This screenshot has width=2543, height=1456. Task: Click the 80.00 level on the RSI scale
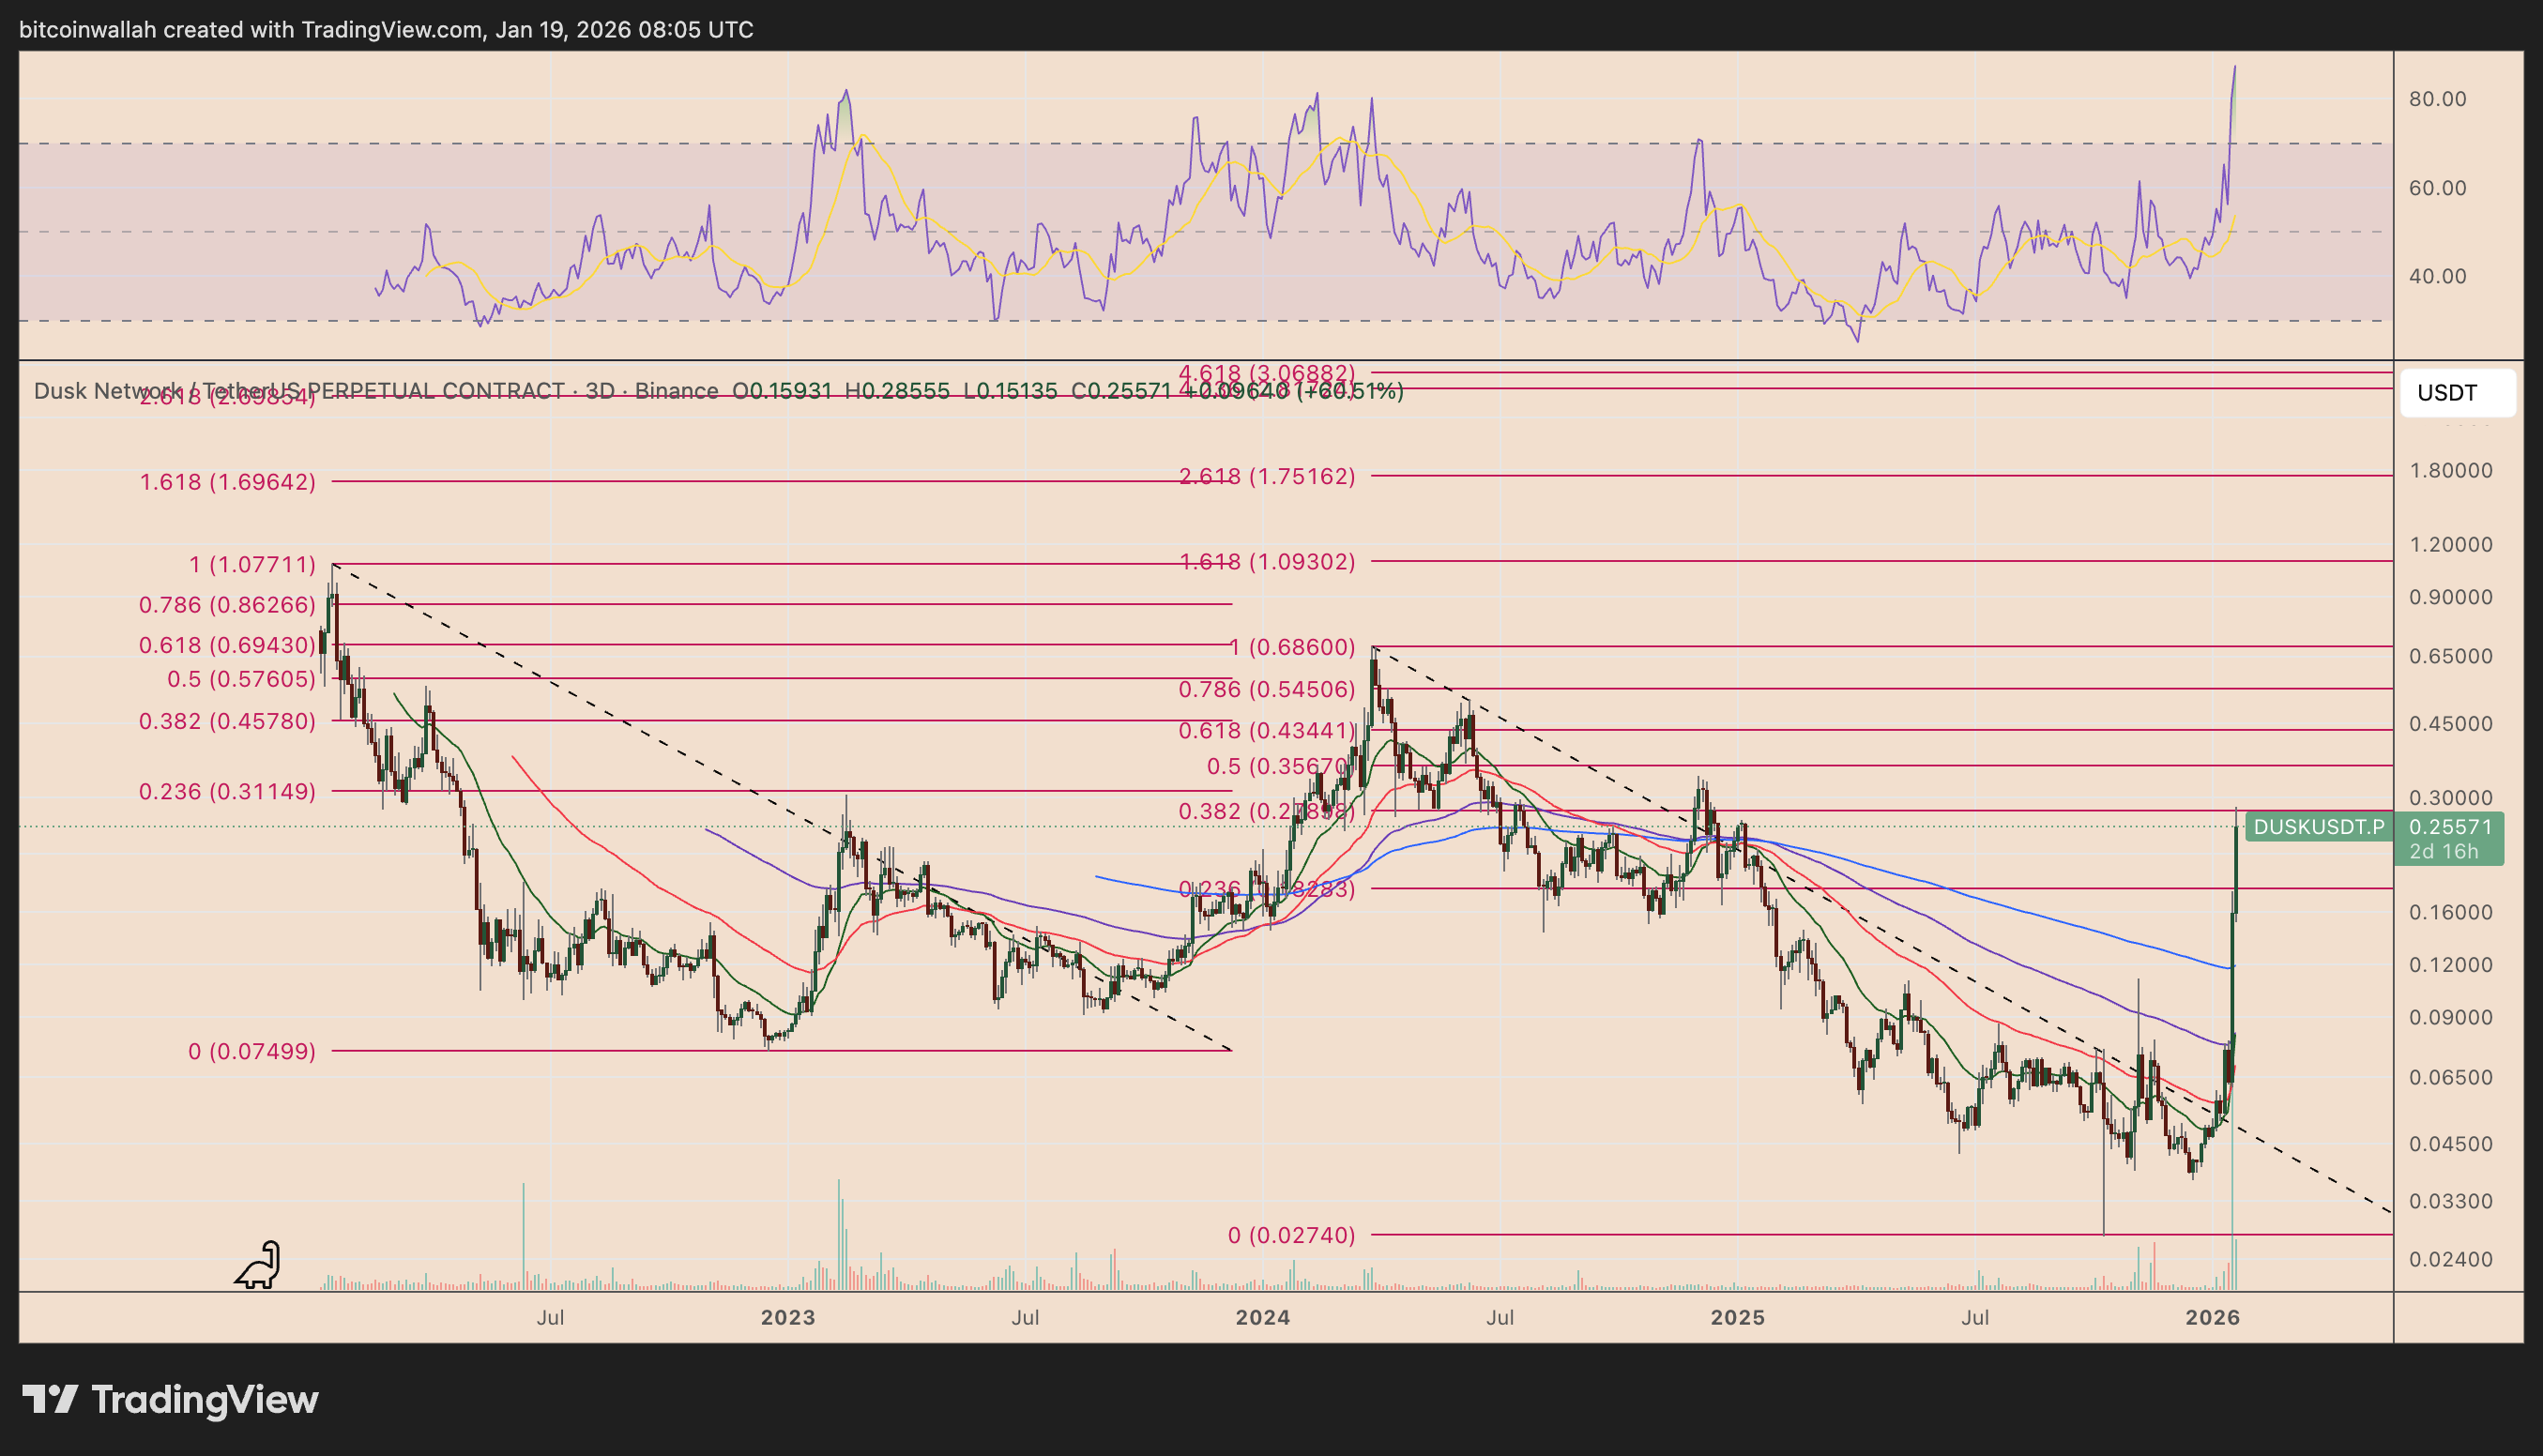[2437, 99]
